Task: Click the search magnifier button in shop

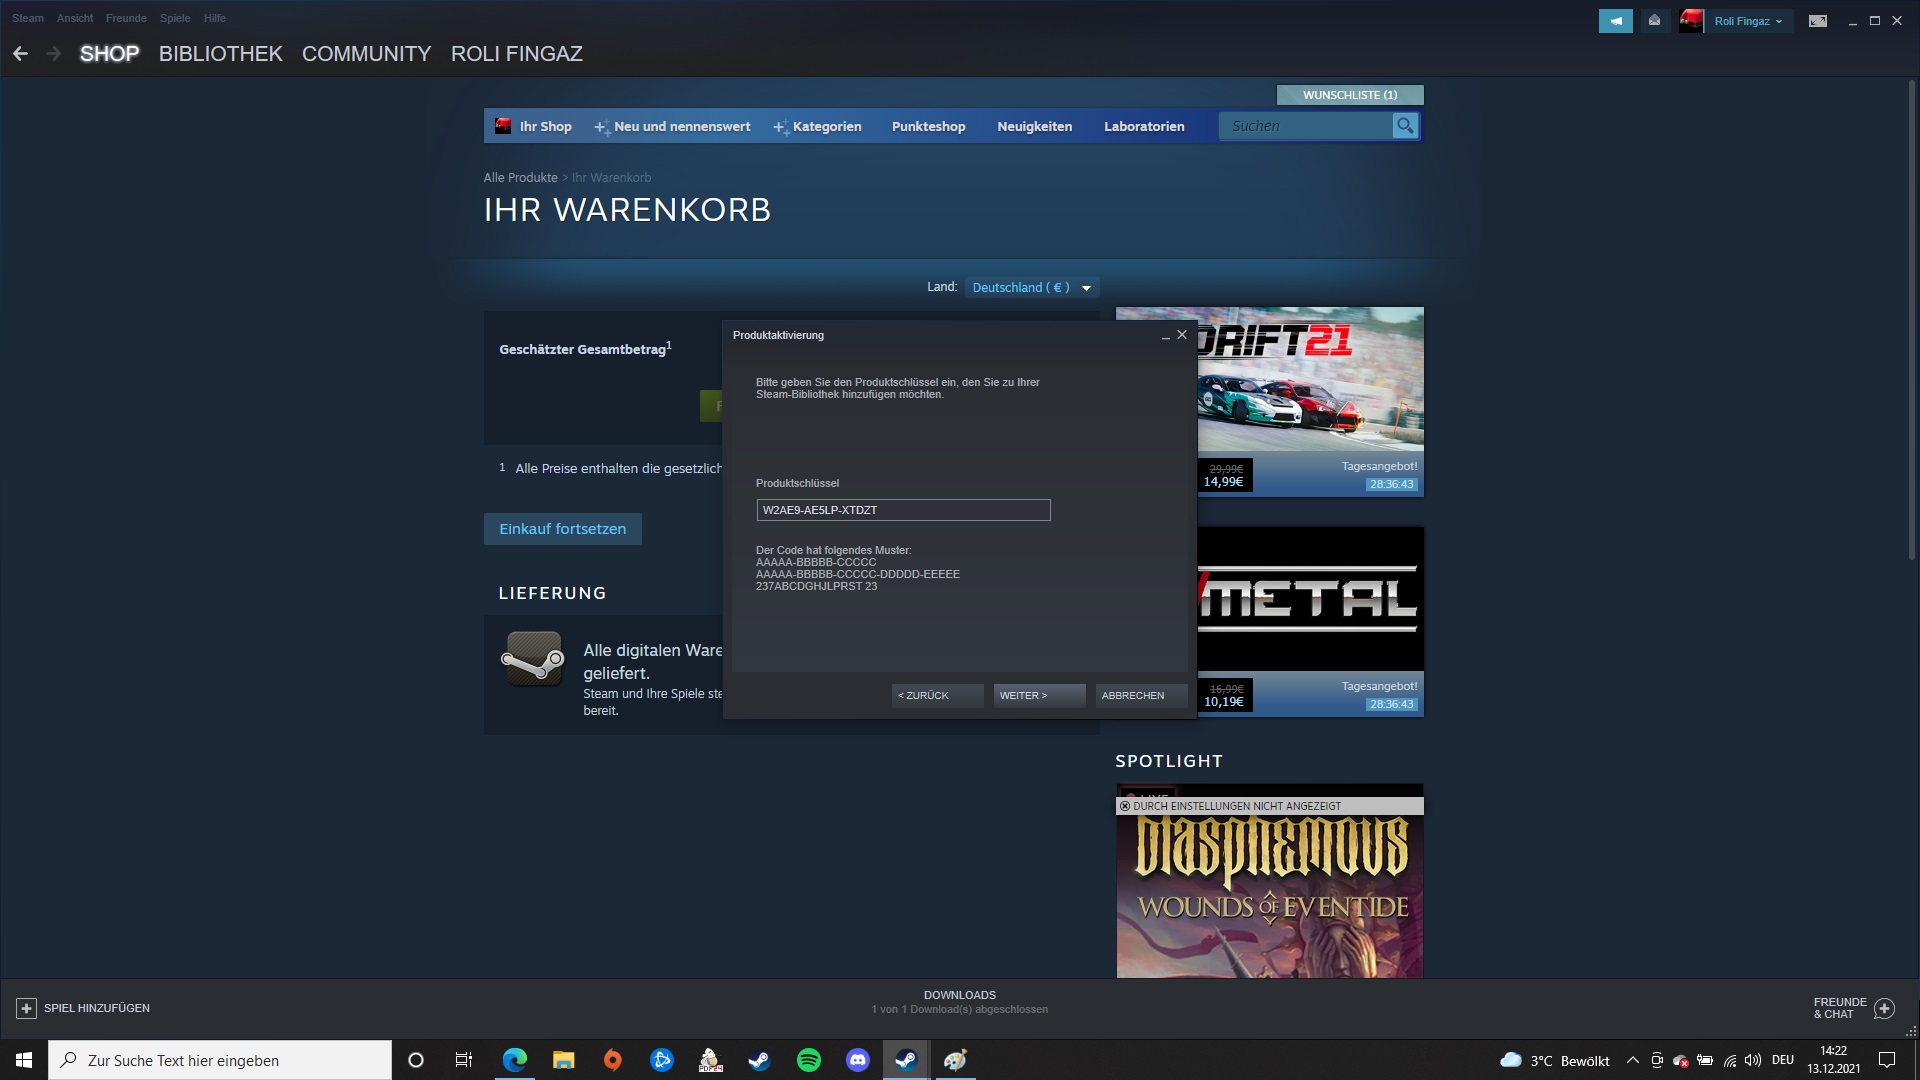Action: pyautogui.click(x=1405, y=126)
